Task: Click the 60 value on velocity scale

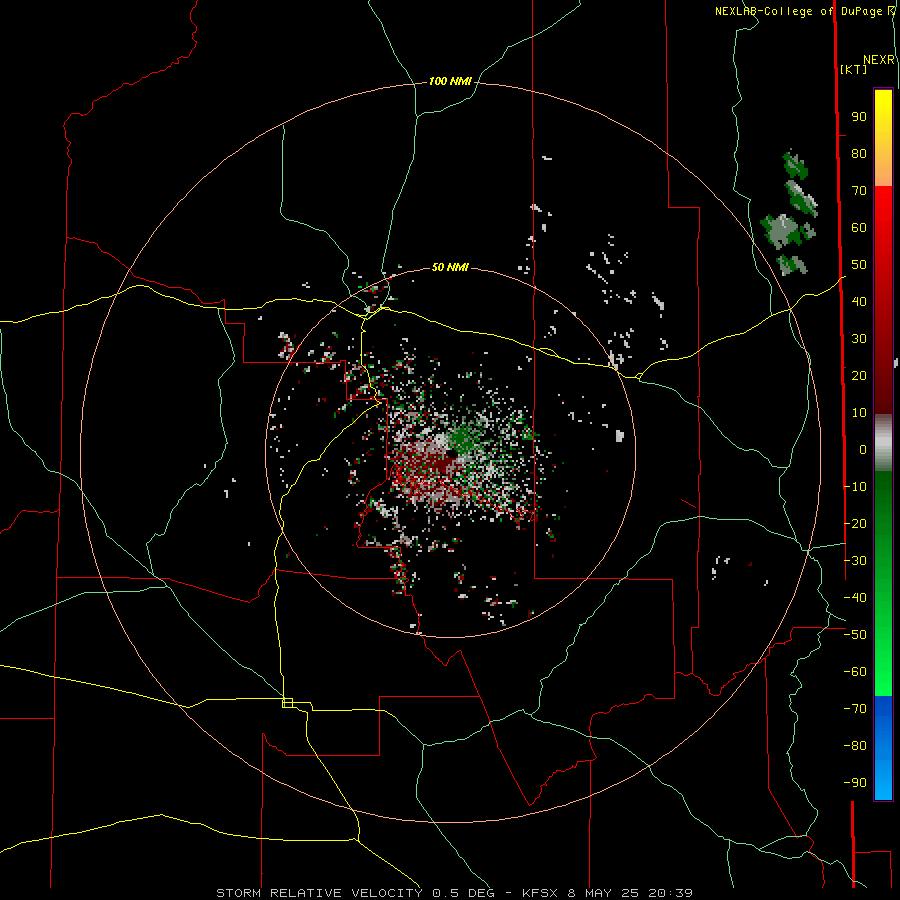Action: click(x=859, y=228)
